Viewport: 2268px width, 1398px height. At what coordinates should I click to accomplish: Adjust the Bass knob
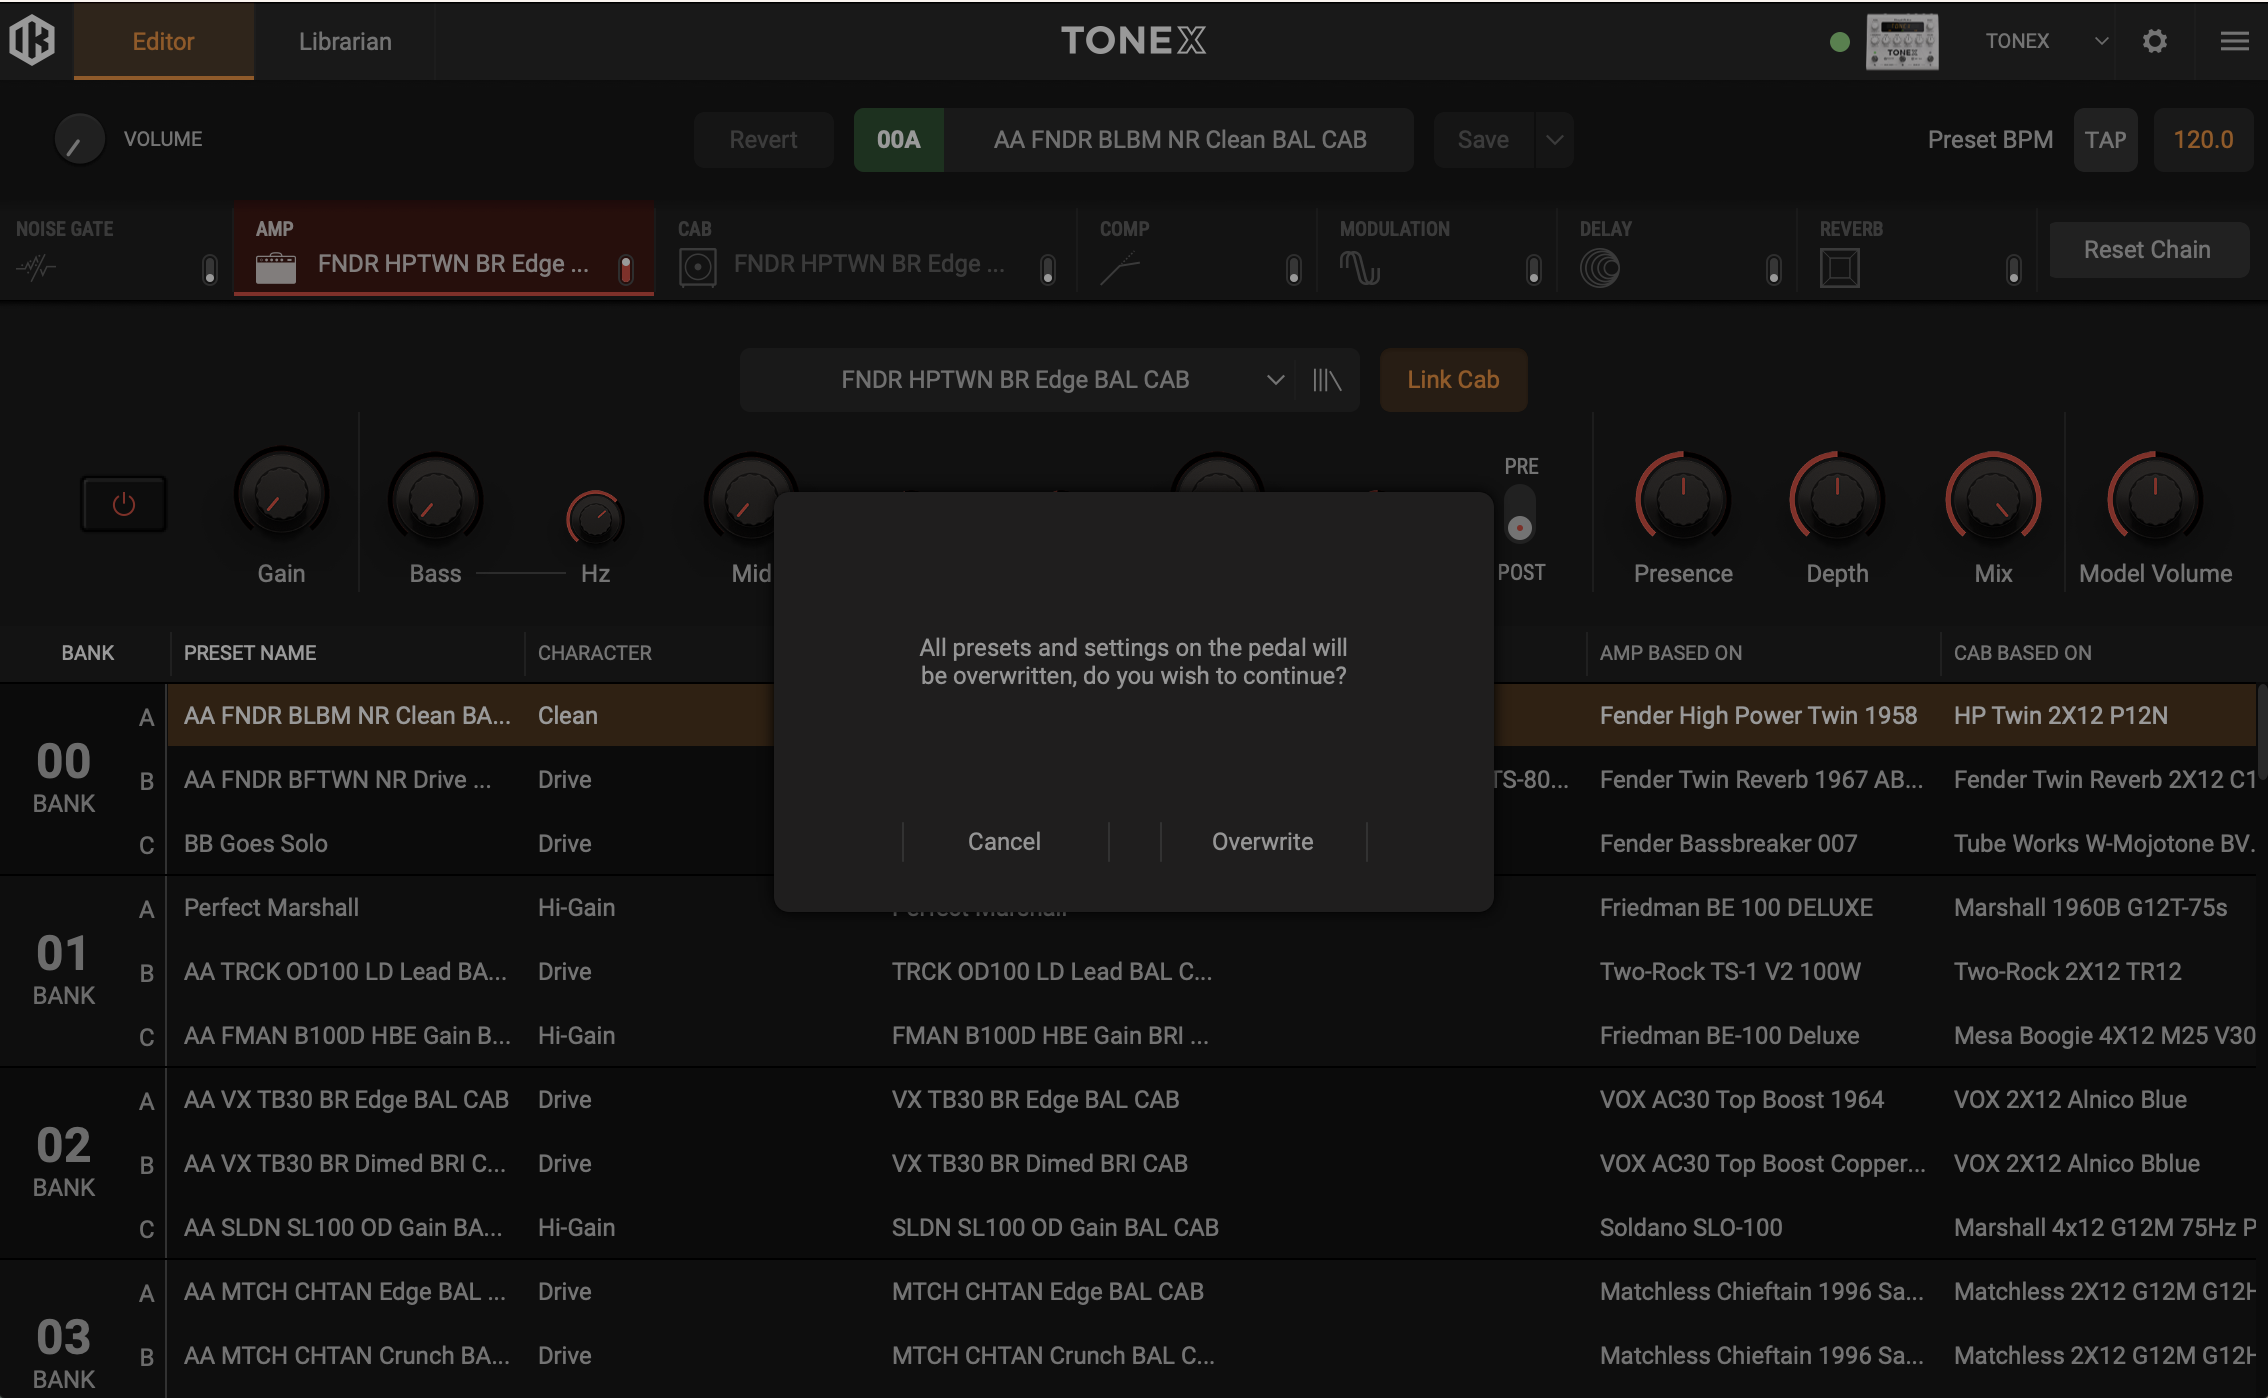pyautogui.click(x=436, y=500)
